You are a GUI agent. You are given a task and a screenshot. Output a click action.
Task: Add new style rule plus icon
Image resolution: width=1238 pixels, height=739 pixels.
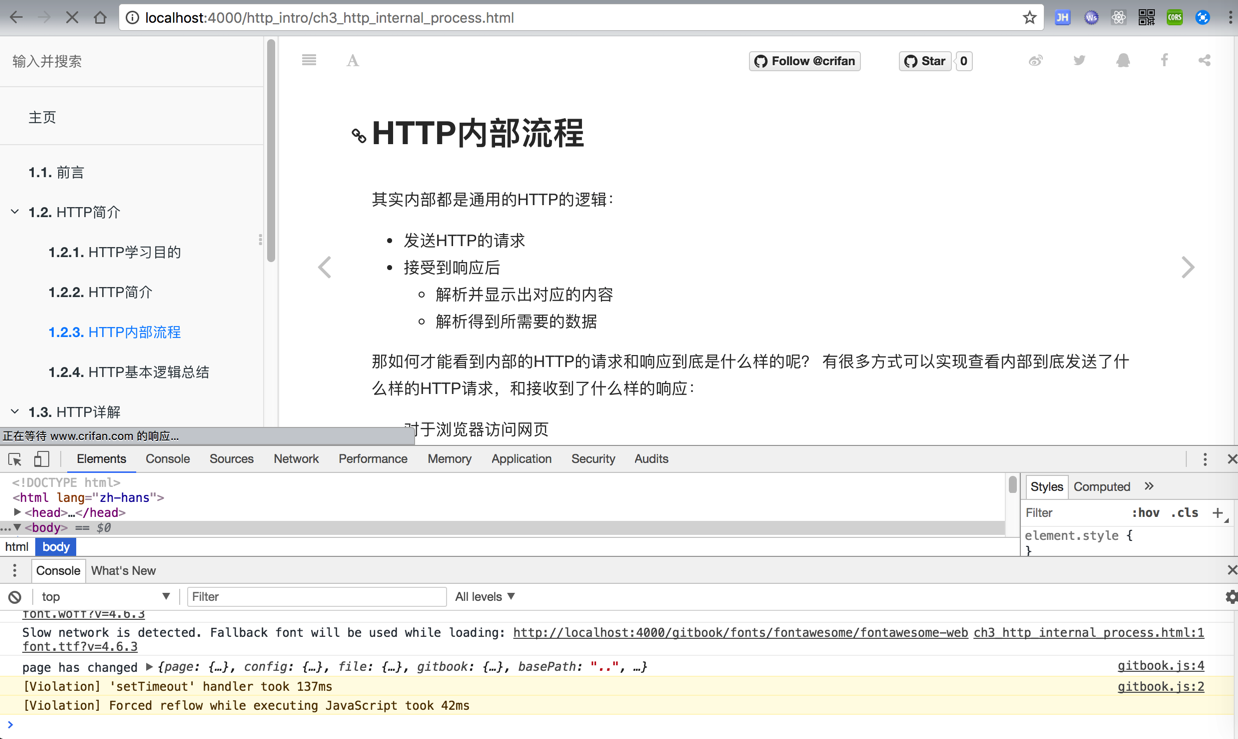click(1218, 513)
